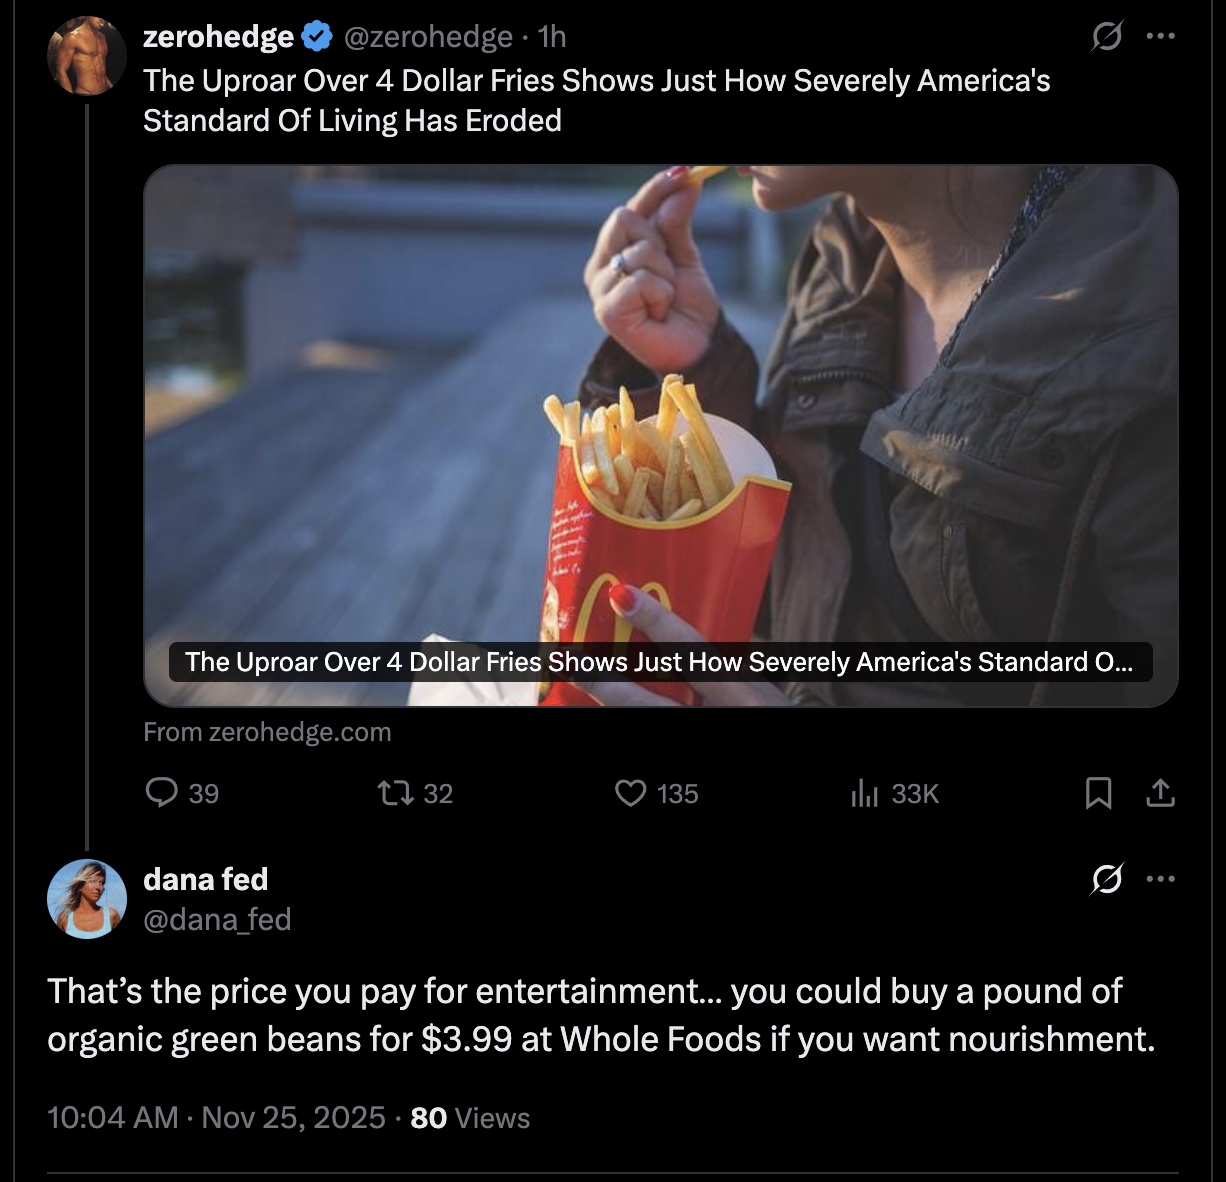This screenshot has width=1226, height=1182.
Task: Open zerohedge profile picture
Action: coord(86,56)
